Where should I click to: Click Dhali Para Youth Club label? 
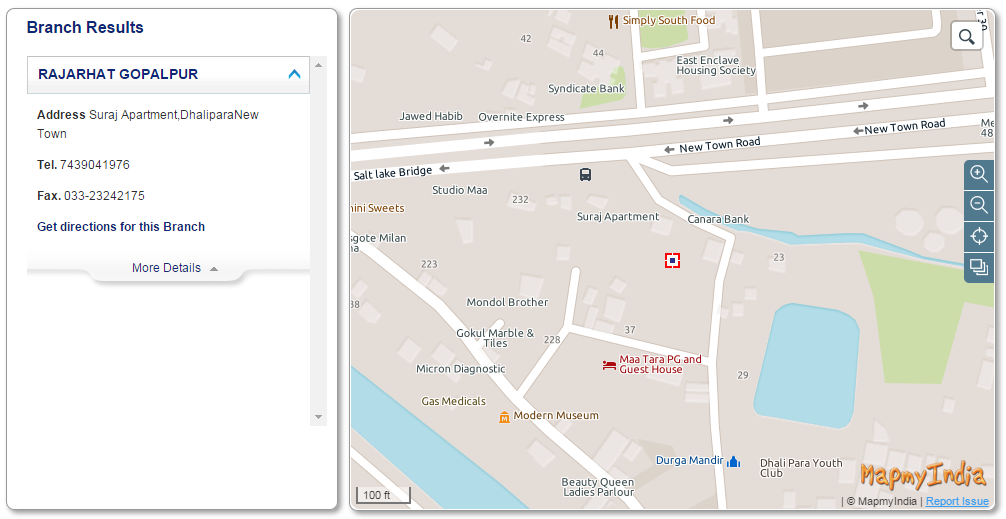(x=801, y=468)
